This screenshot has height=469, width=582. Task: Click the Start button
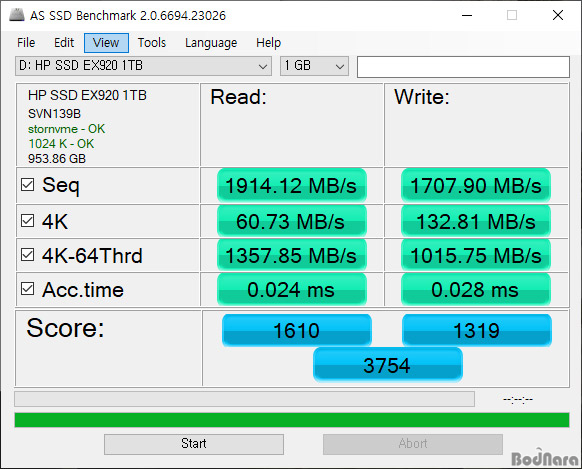pos(194,444)
